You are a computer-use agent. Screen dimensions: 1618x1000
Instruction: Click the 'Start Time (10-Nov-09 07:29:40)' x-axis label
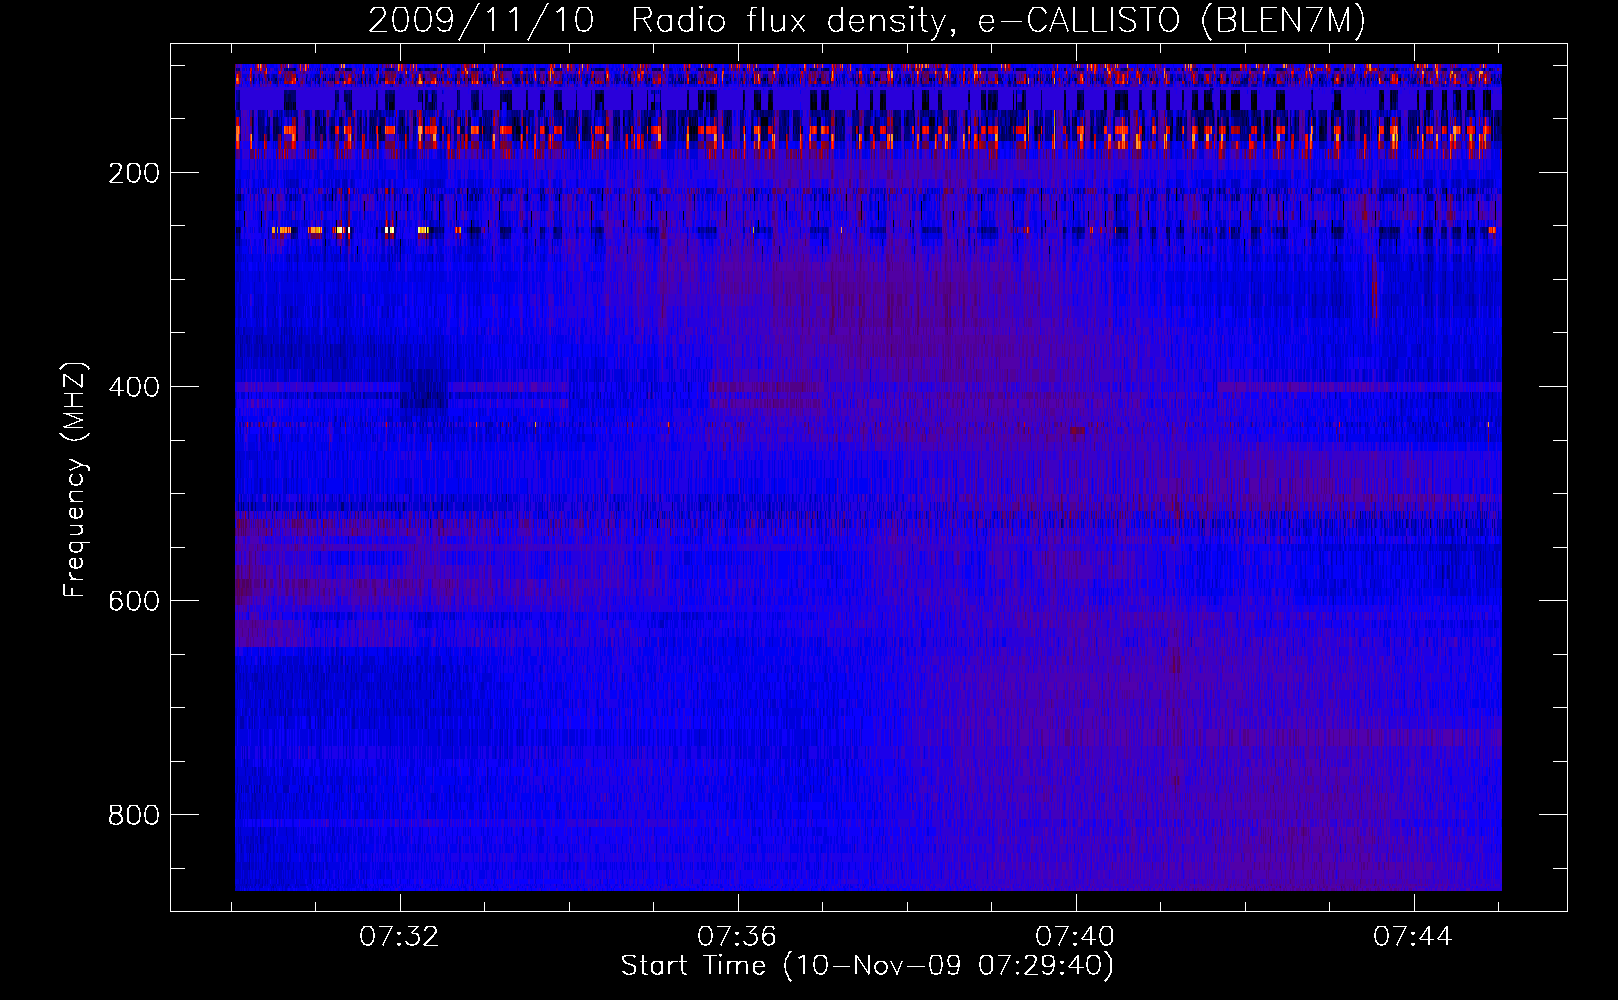coord(867,966)
